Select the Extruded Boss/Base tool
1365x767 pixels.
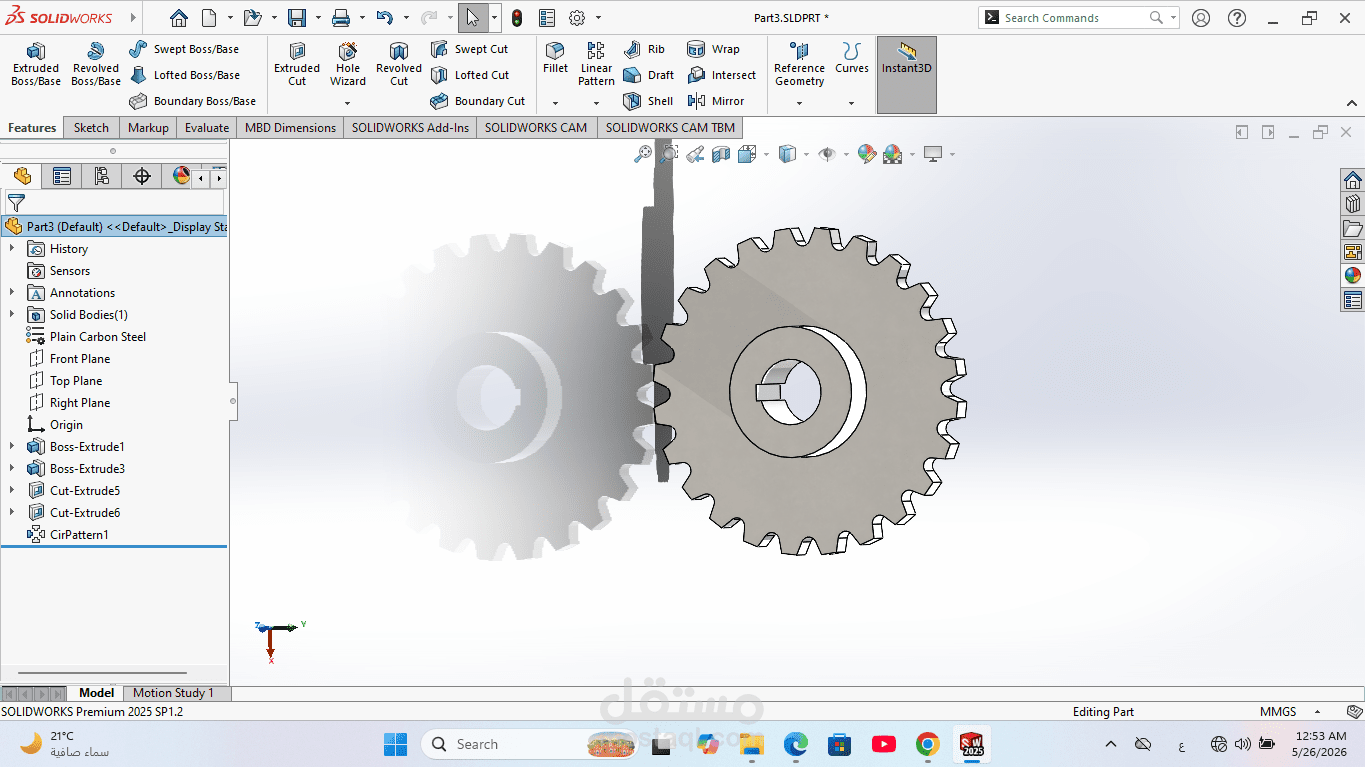pyautogui.click(x=36, y=64)
